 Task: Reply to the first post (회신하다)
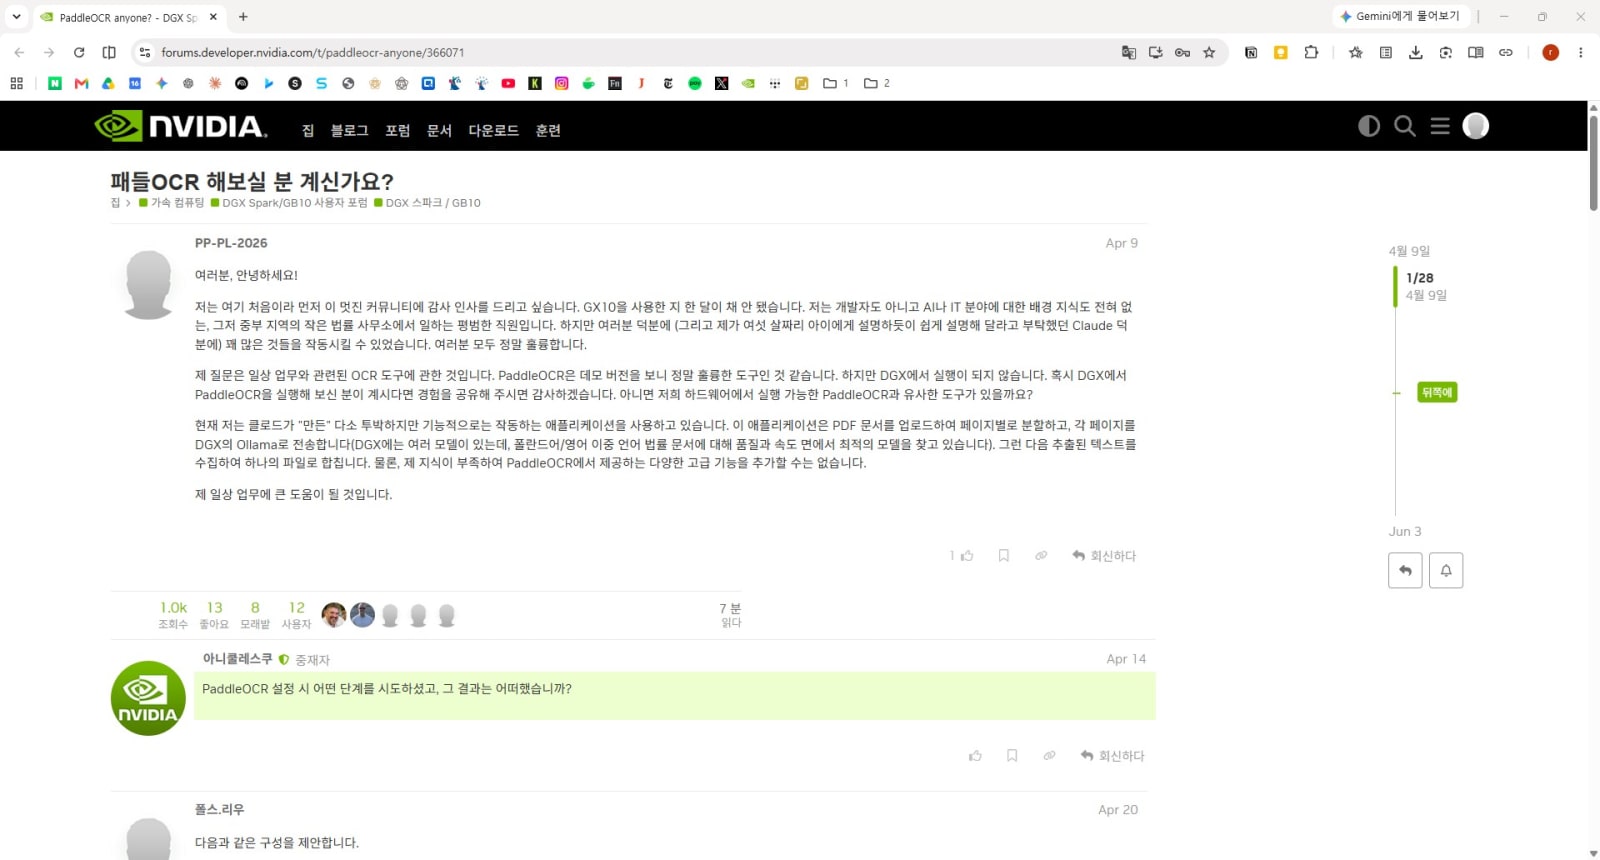tap(1104, 556)
